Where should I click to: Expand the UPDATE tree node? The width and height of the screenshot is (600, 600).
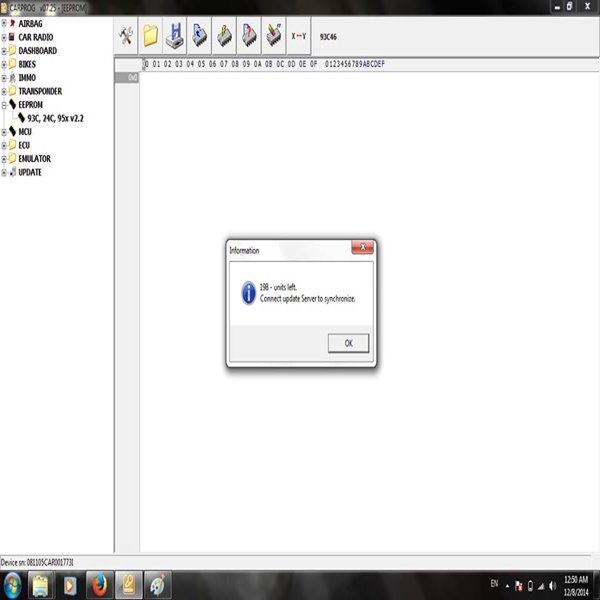[4, 173]
